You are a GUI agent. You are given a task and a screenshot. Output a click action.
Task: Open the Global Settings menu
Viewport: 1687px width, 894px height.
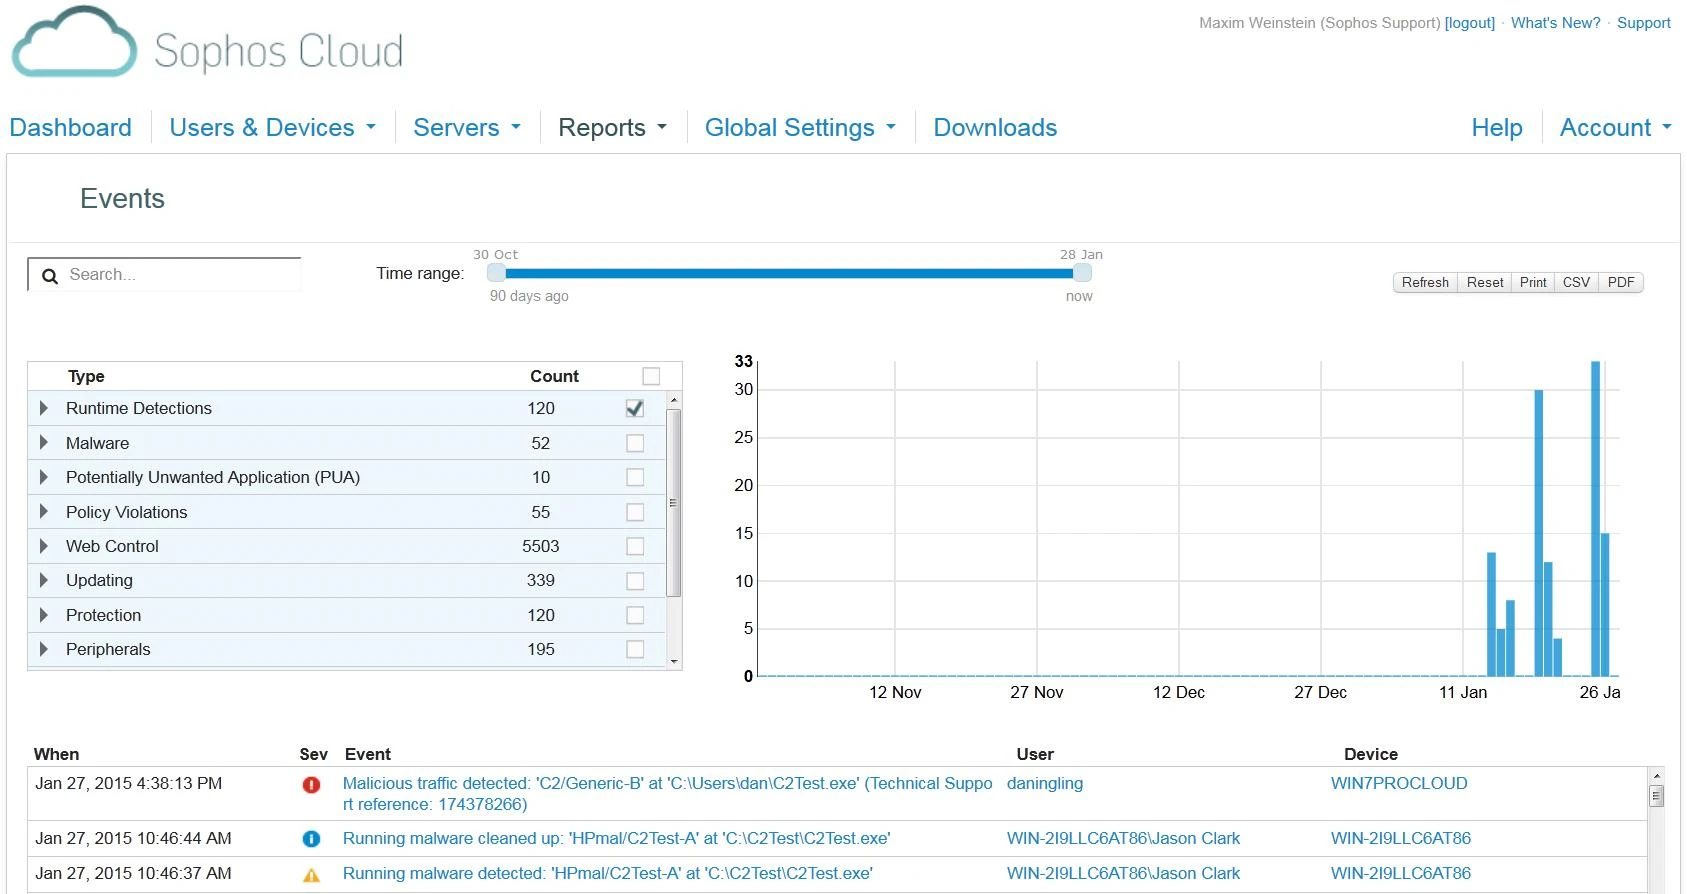800,128
